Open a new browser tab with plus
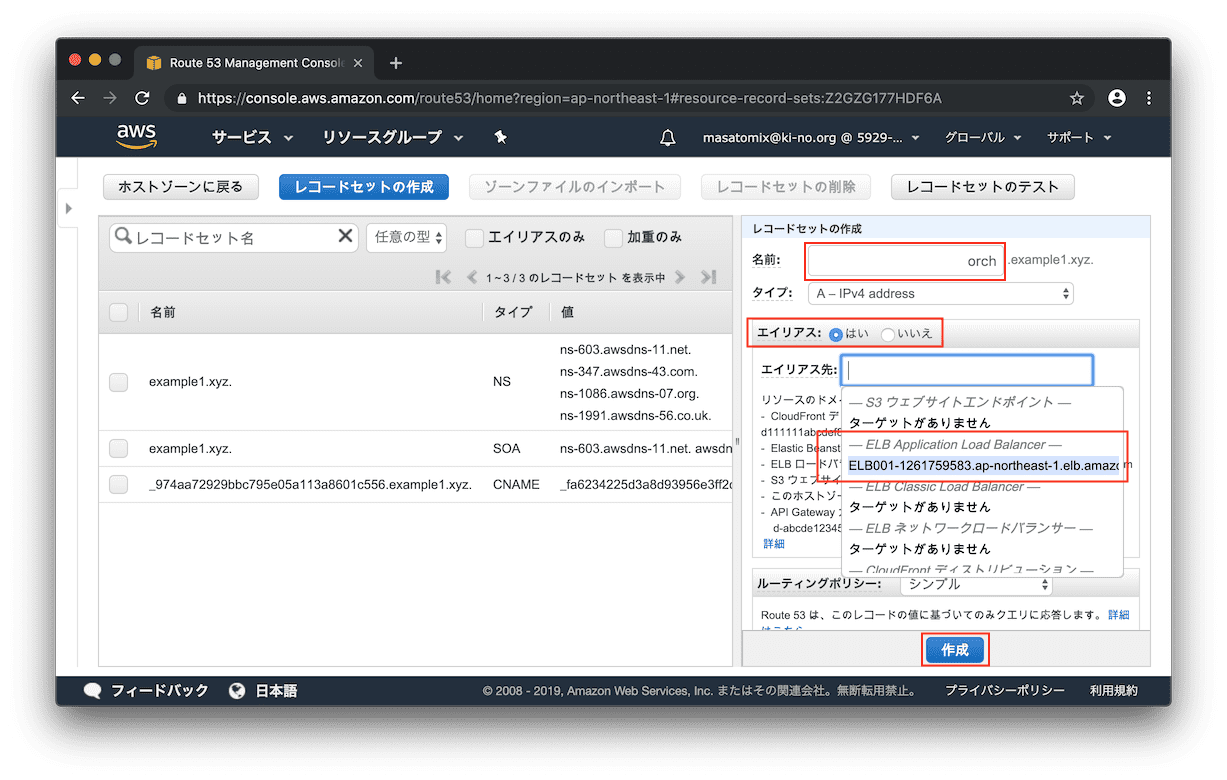Screen dimensions: 1227x780 click(396, 63)
